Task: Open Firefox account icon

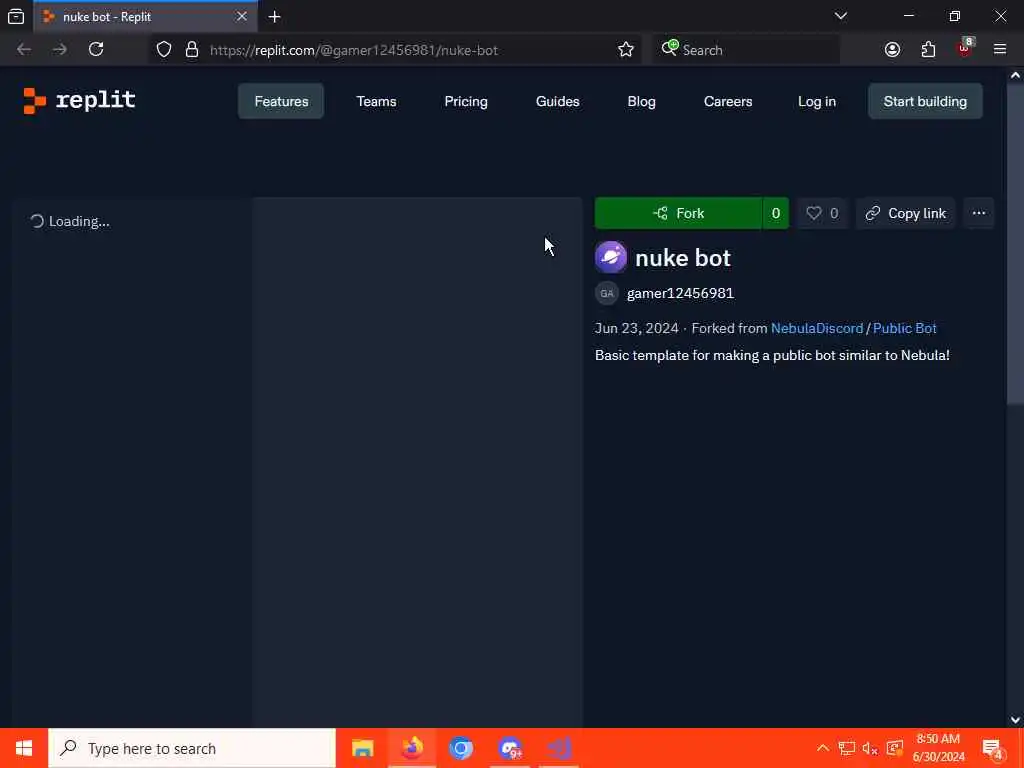Action: pyautogui.click(x=892, y=50)
